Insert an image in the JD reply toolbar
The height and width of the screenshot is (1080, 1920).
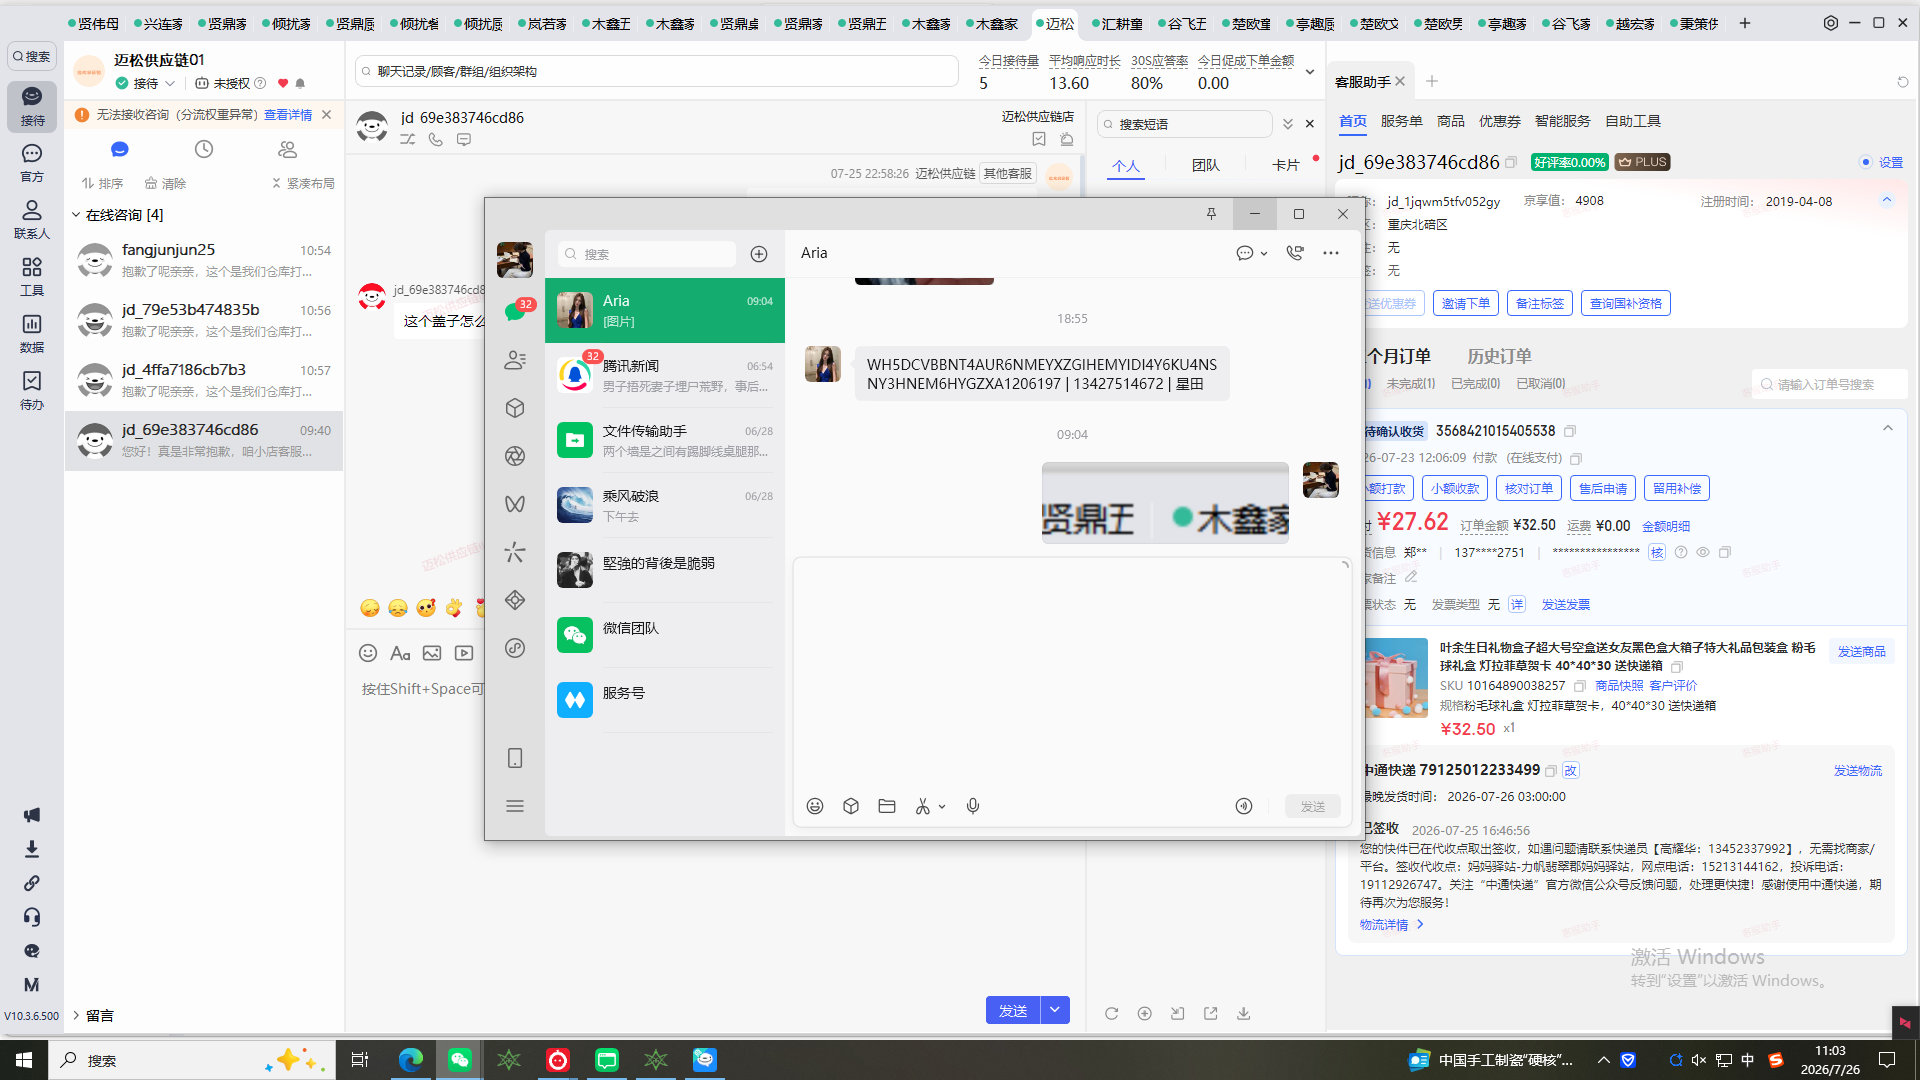coord(432,653)
